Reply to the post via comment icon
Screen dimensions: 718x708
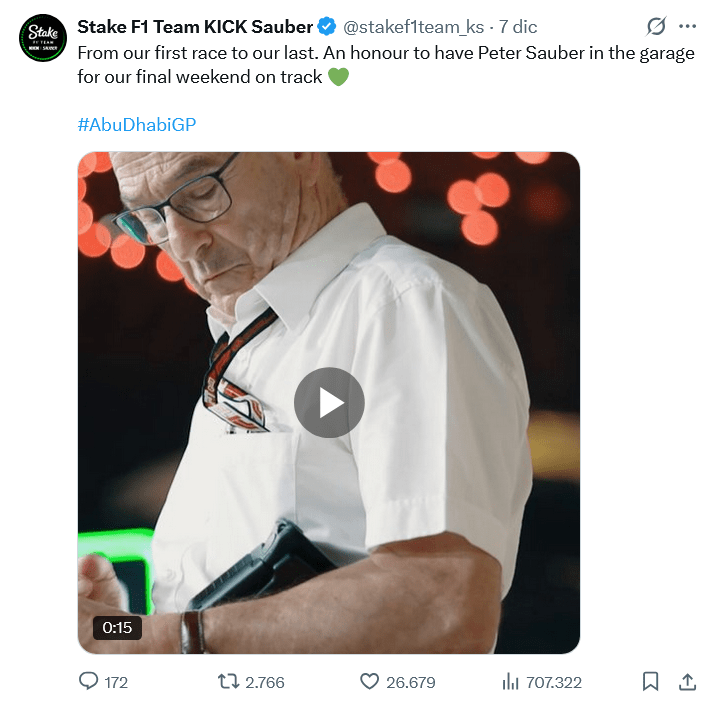[x=89, y=682]
